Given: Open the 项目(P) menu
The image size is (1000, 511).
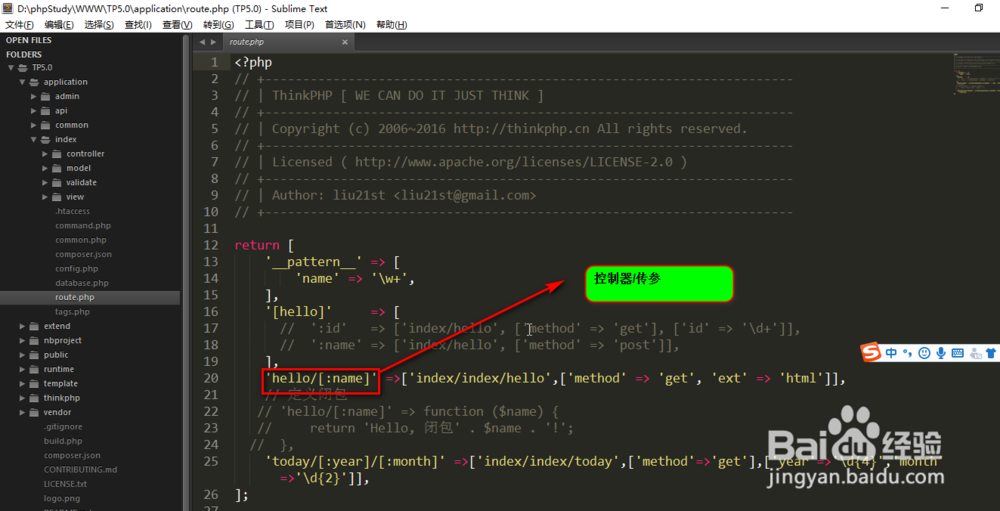Looking at the screenshot, I should (x=299, y=25).
